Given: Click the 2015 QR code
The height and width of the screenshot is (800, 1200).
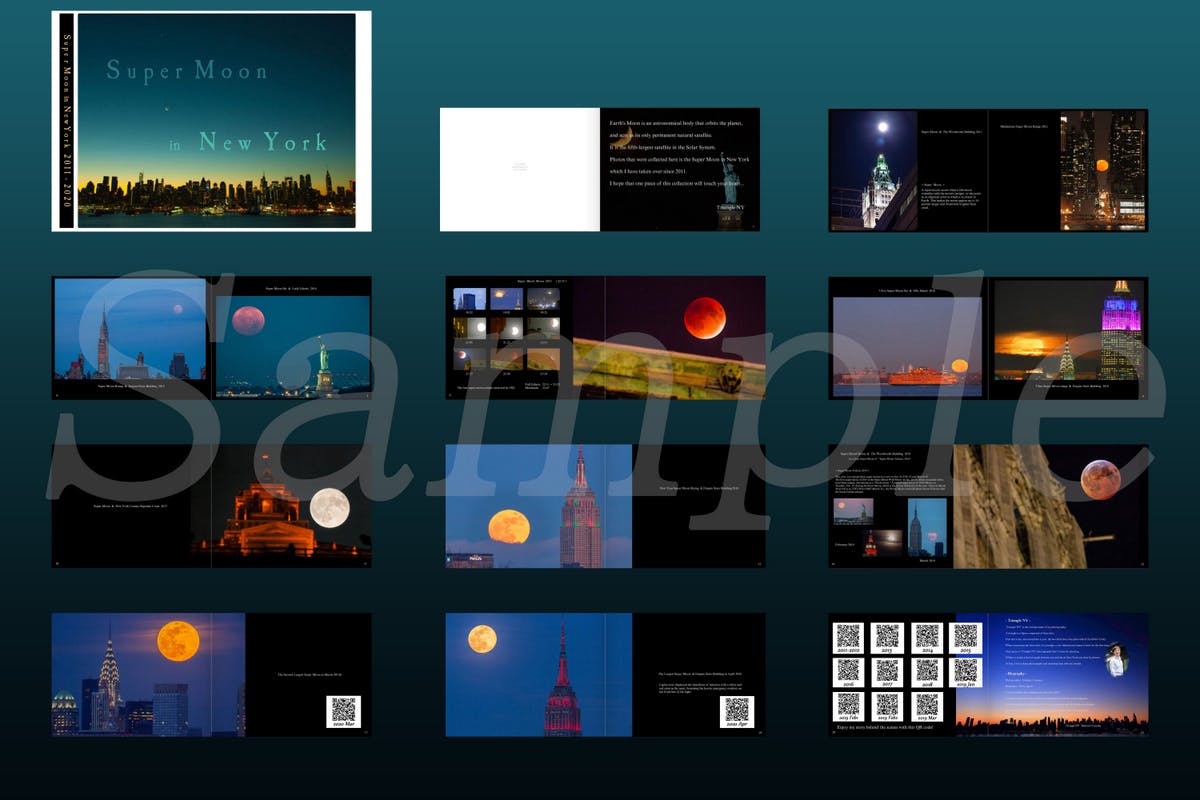Looking at the screenshot, I should pos(964,637).
